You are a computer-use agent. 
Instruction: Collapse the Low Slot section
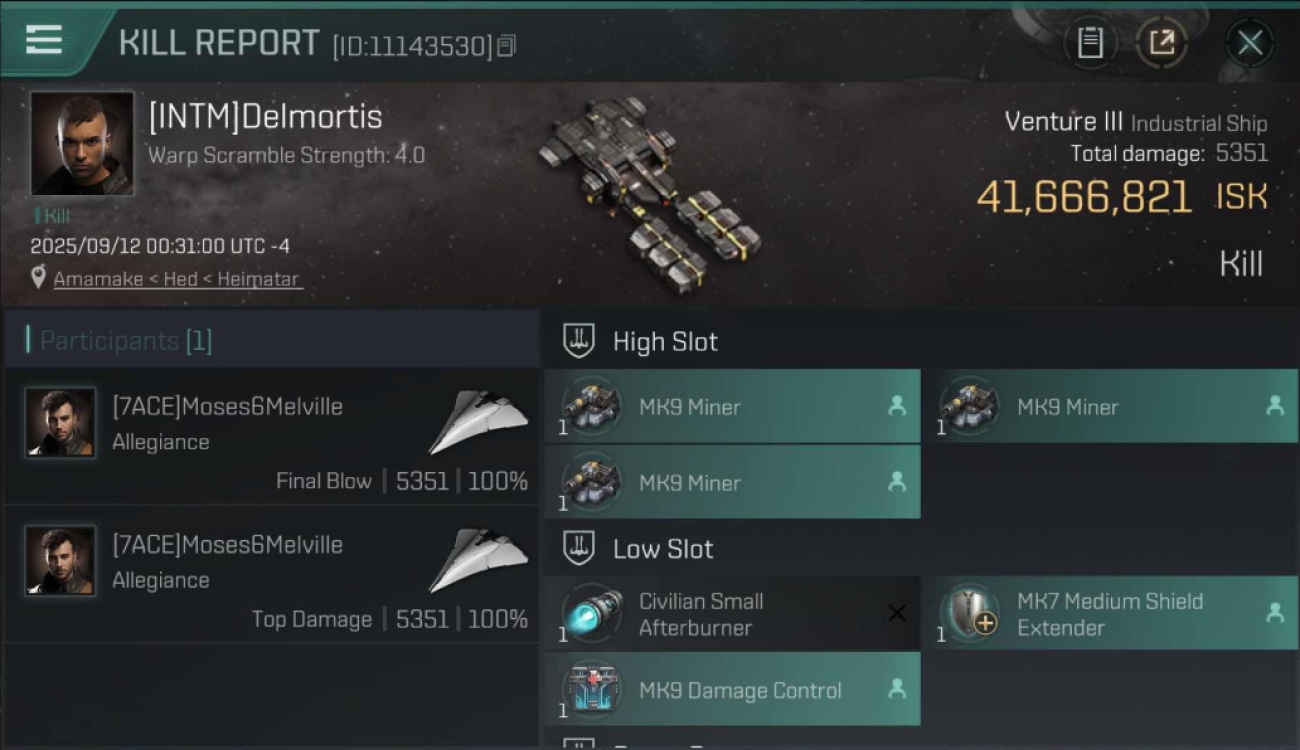tap(579, 548)
